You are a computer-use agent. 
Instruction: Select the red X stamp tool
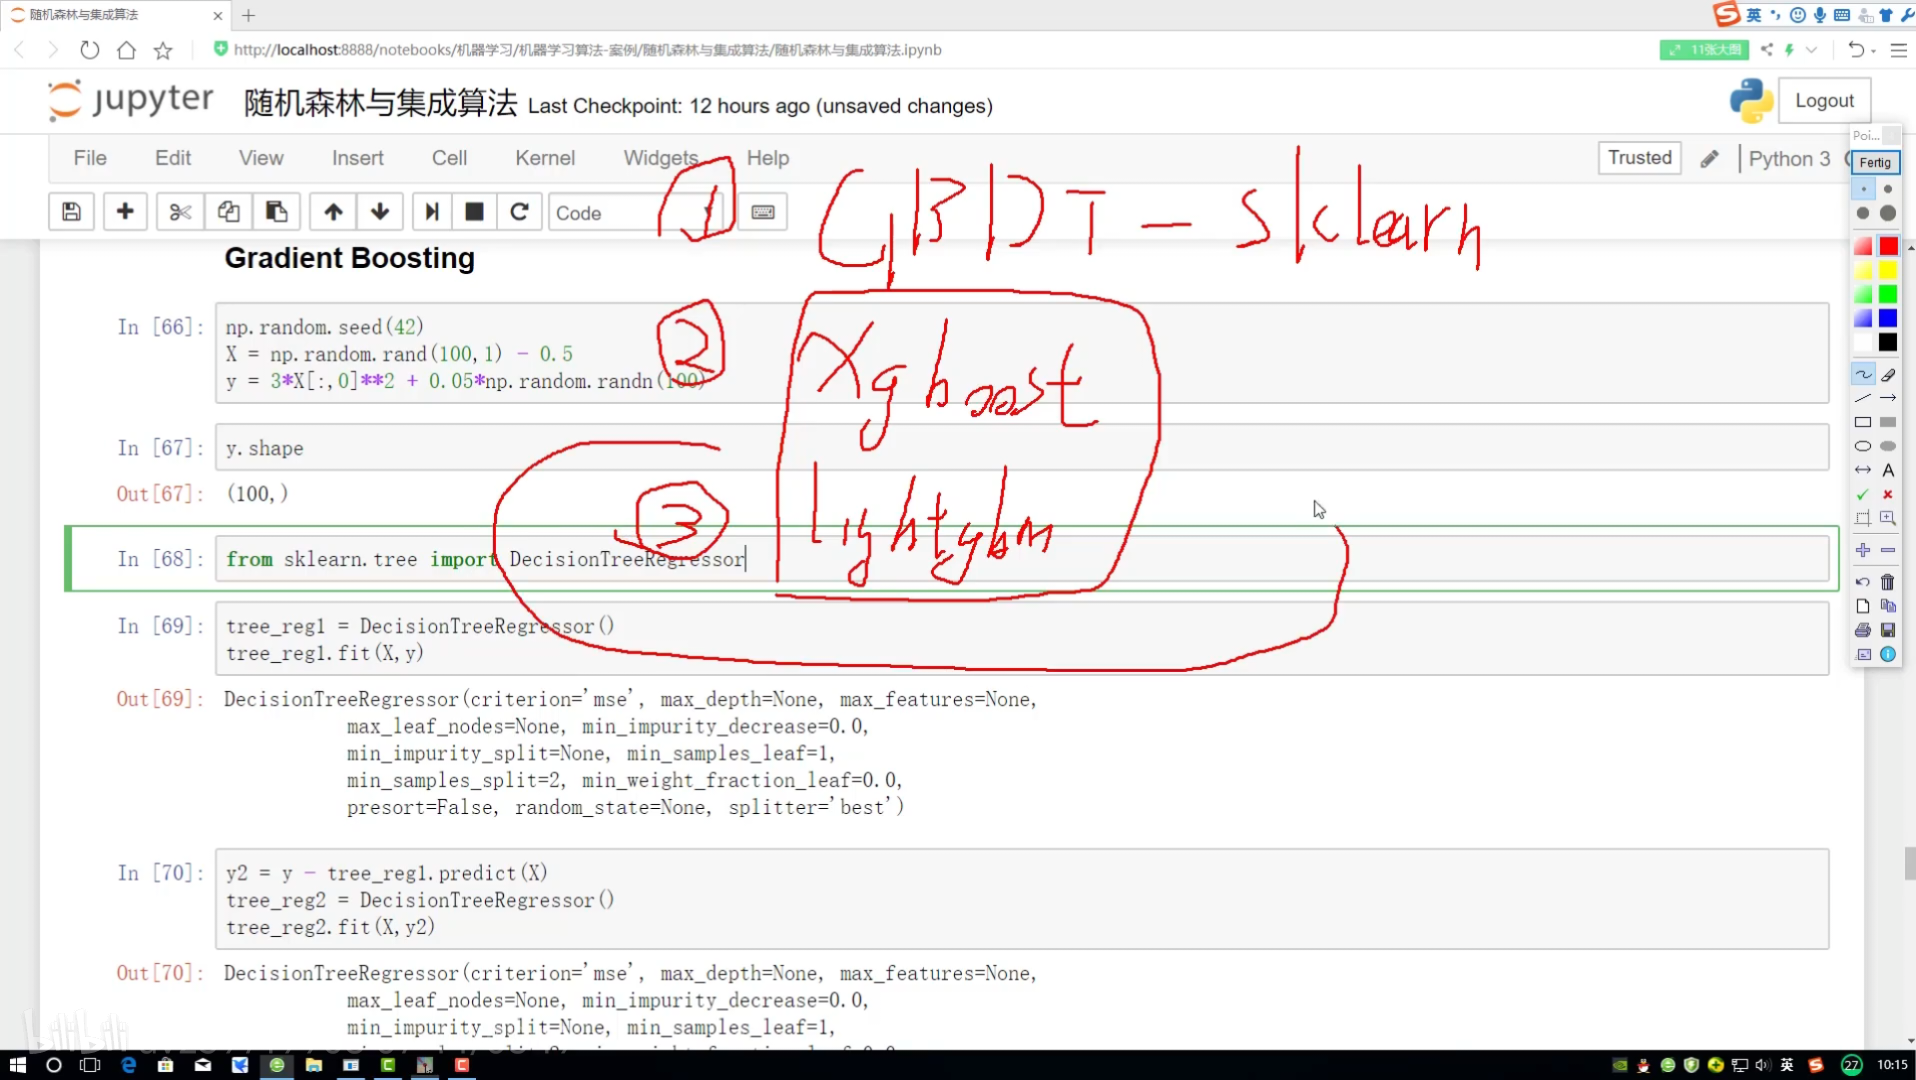click(1888, 495)
